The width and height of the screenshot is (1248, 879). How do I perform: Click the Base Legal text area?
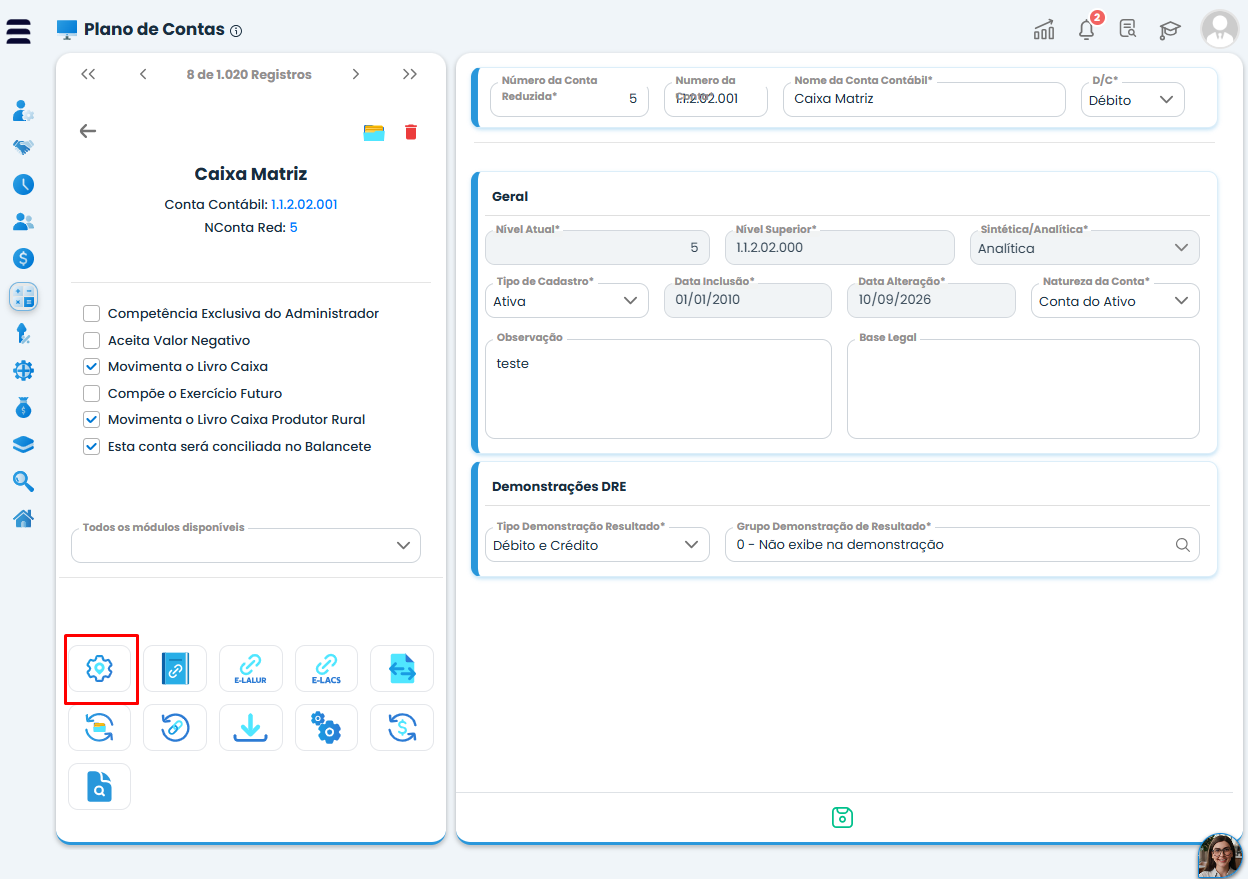click(x=1023, y=389)
